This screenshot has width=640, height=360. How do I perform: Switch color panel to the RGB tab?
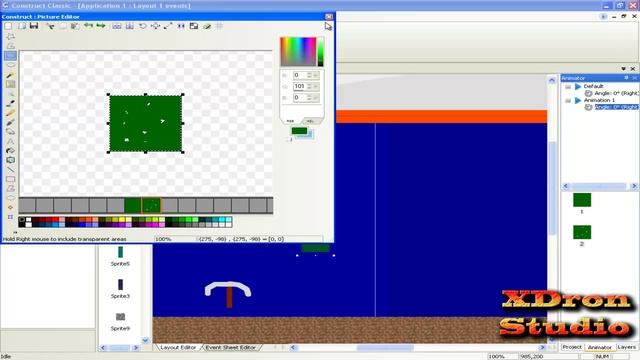click(290, 121)
